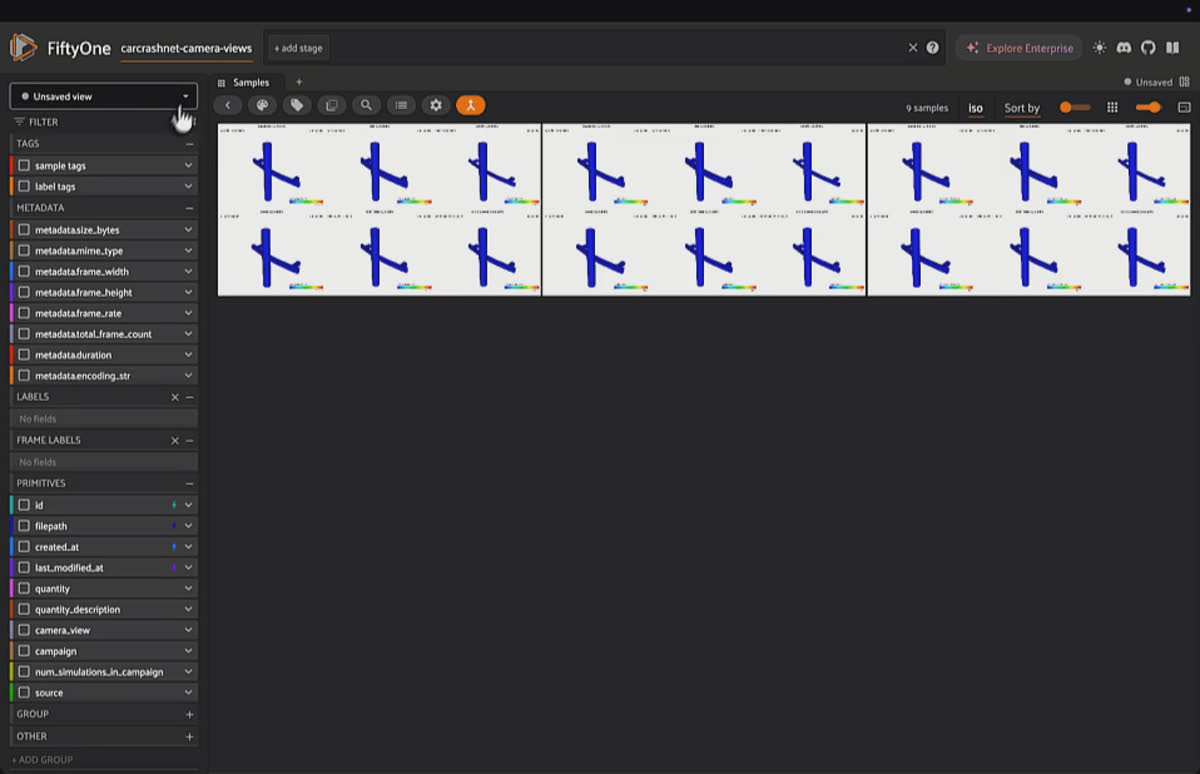This screenshot has height=774, width=1200.
Task: Open the rightmost sample thumbnail
Action: pos(1030,209)
